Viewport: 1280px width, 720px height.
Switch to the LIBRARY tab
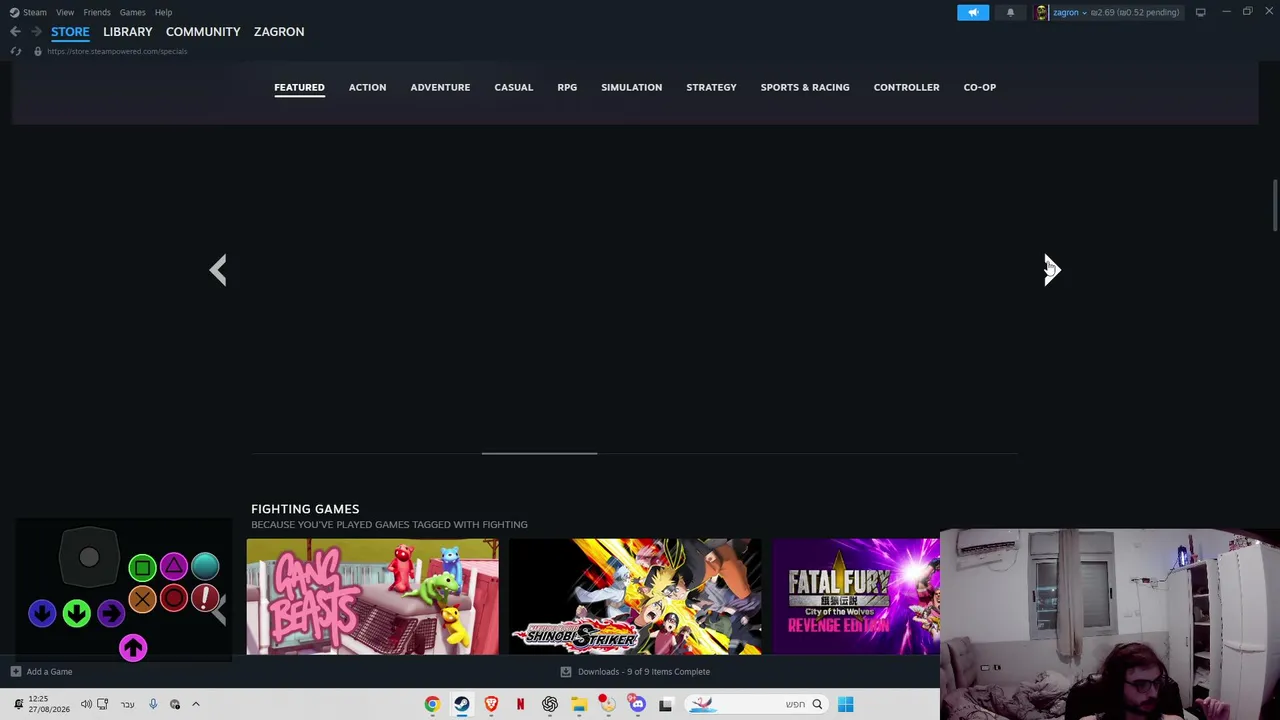pos(128,32)
